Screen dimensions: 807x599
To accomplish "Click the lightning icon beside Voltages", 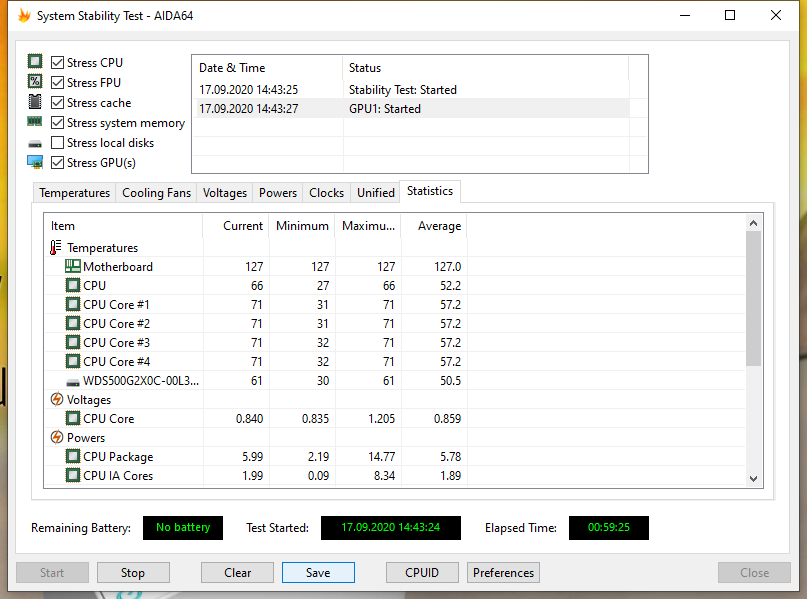I will 57,399.
